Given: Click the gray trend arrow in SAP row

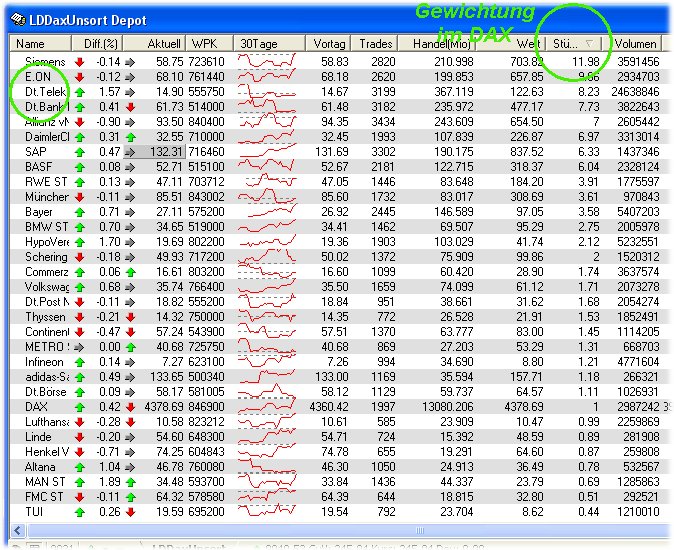Looking at the screenshot, I should click(130, 152).
